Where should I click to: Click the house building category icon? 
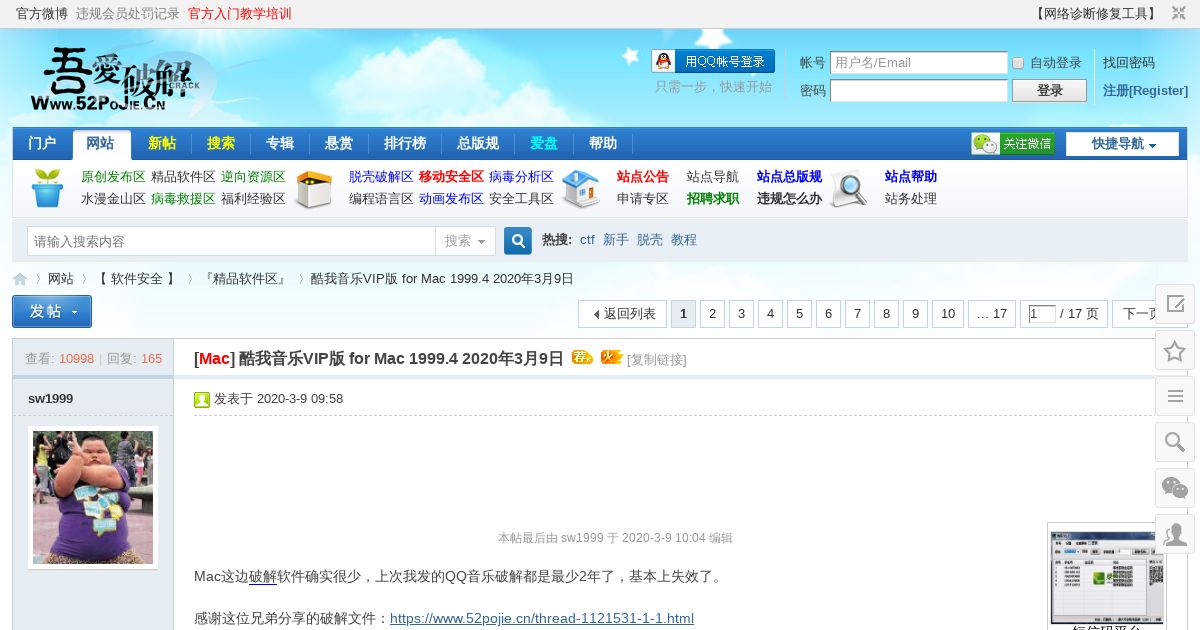point(581,188)
